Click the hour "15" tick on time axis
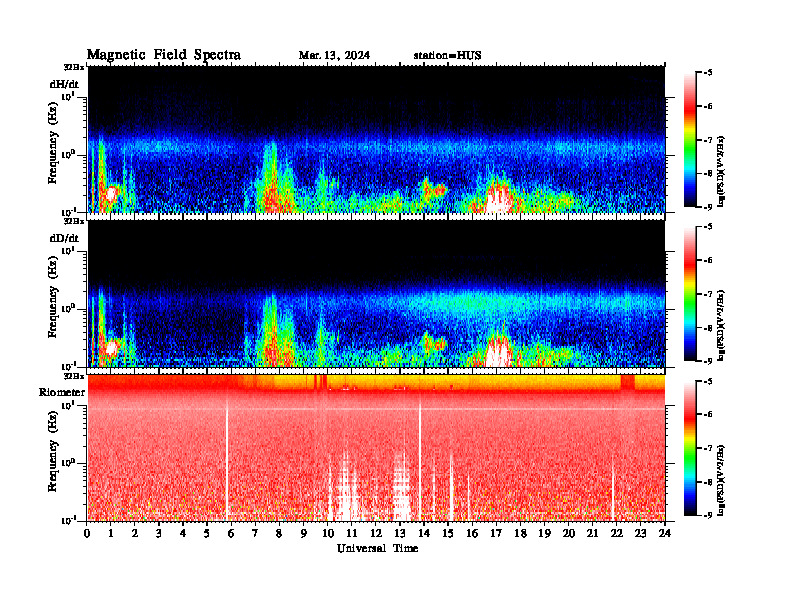The width and height of the screenshot is (792, 612). [x=448, y=533]
